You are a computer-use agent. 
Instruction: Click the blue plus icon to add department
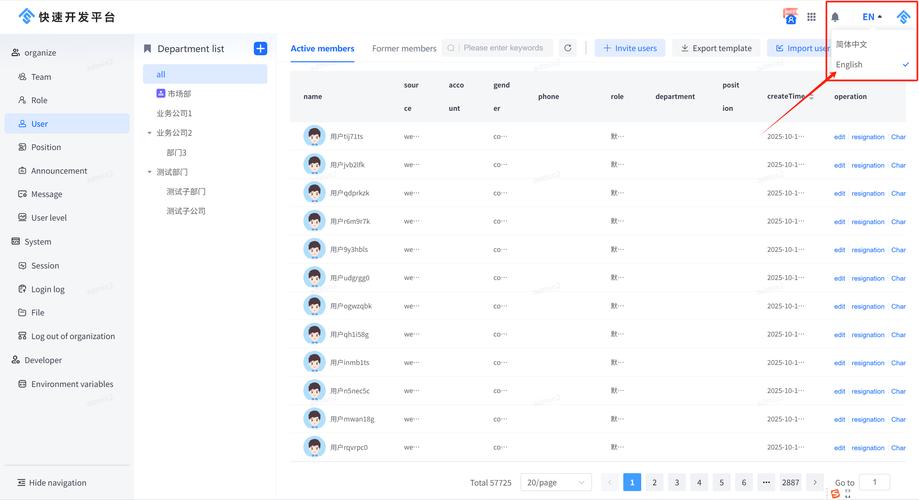click(x=260, y=48)
